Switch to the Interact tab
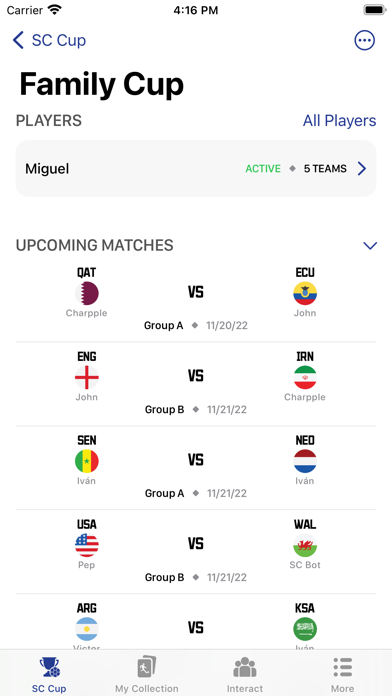The height and width of the screenshot is (696, 392). click(245, 674)
